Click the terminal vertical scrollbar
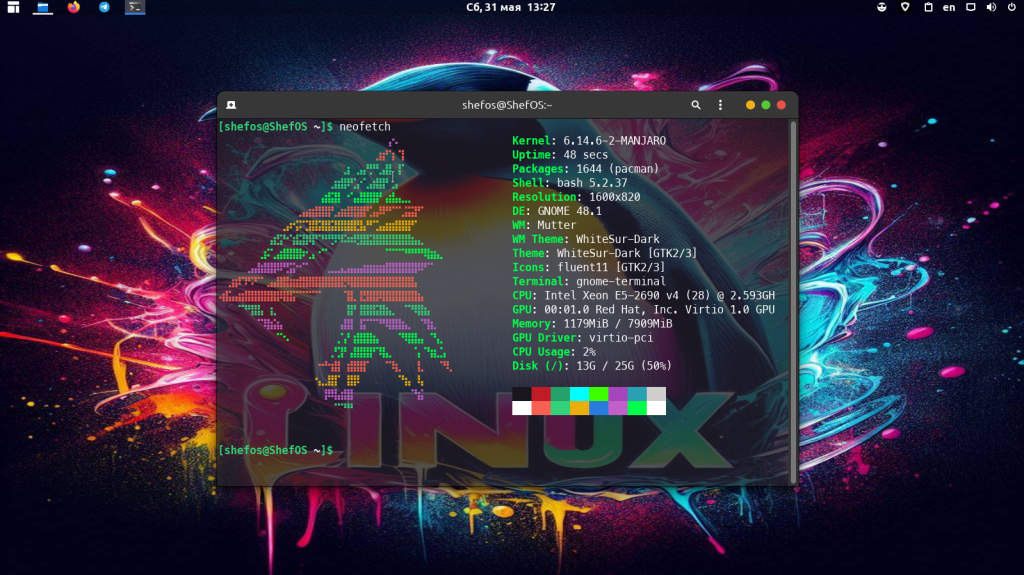Viewport: 1024px width, 575px height. (793, 301)
